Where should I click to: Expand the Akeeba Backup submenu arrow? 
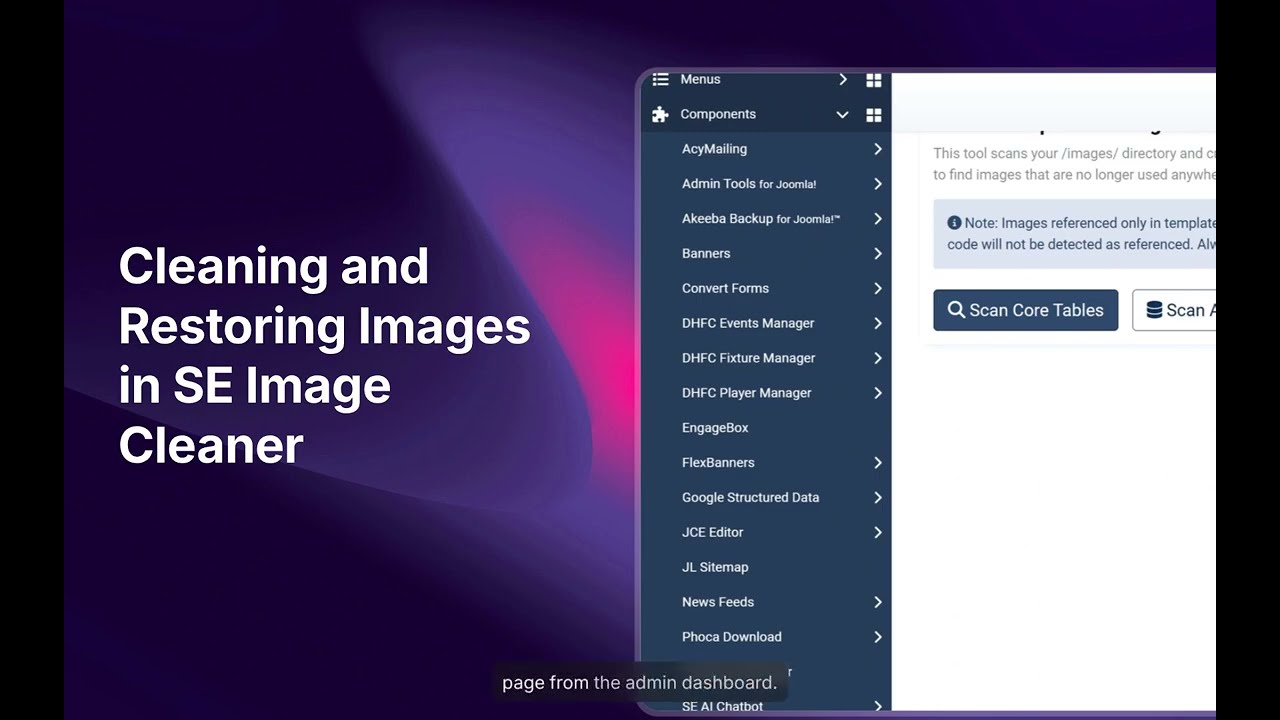click(x=877, y=219)
